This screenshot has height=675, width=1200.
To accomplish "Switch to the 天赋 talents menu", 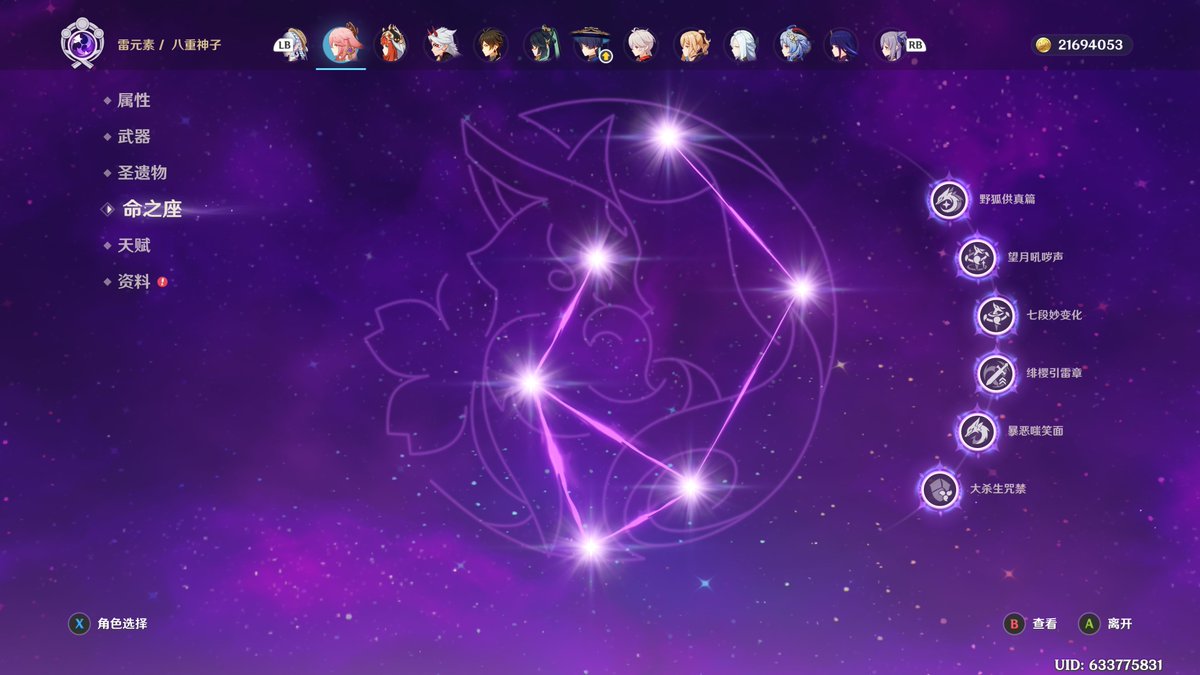I will (134, 245).
